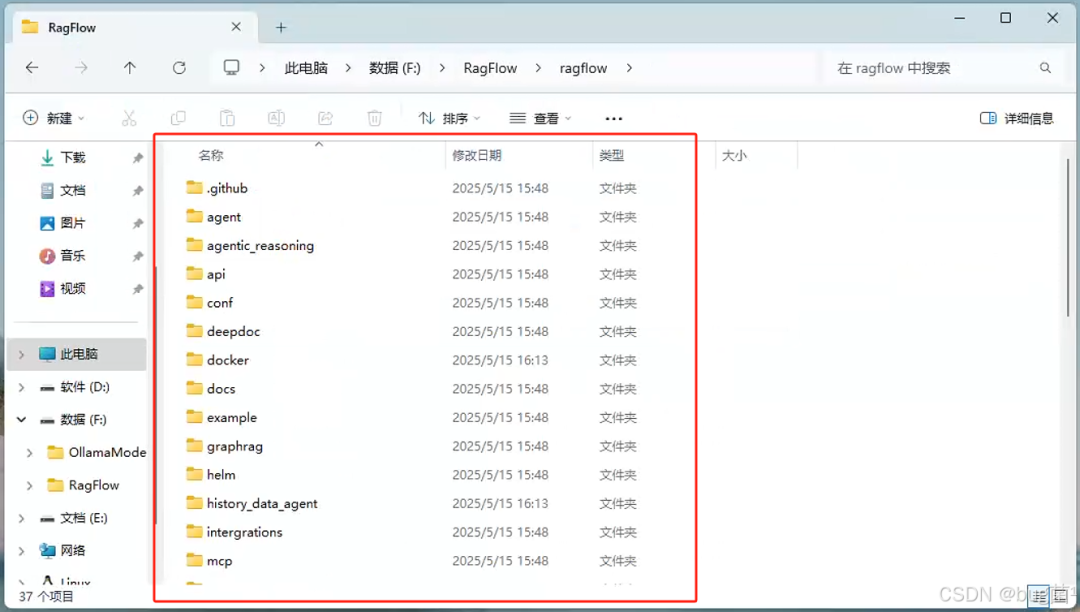The height and width of the screenshot is (612, 1080).
Task: Select the history_data_agent folder
Action: click(262, 503)
